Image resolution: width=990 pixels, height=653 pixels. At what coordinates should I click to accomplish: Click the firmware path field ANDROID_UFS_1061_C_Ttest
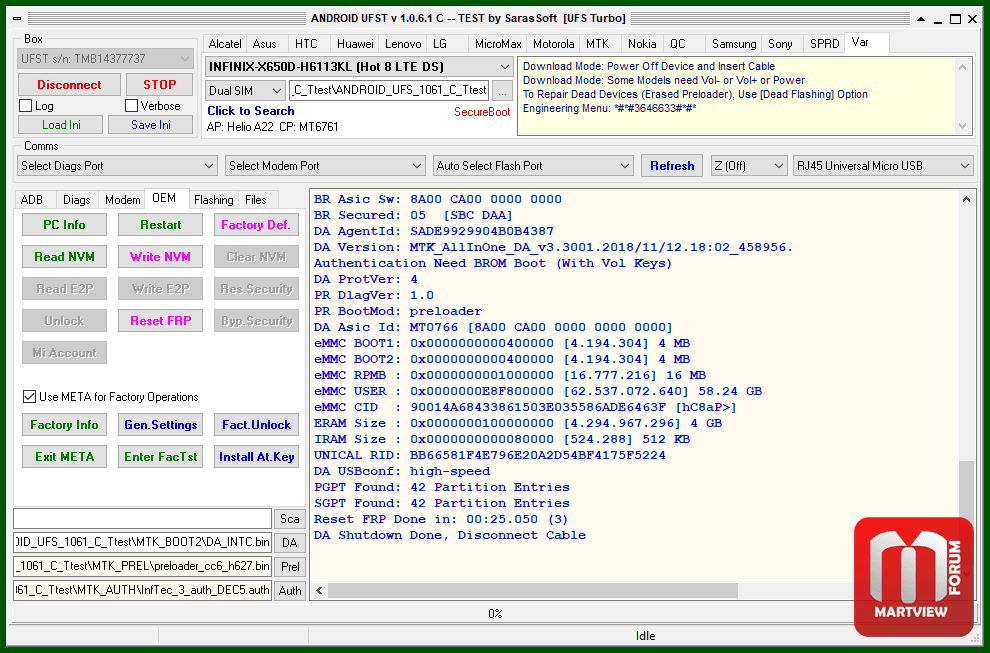tap(389, 90)
